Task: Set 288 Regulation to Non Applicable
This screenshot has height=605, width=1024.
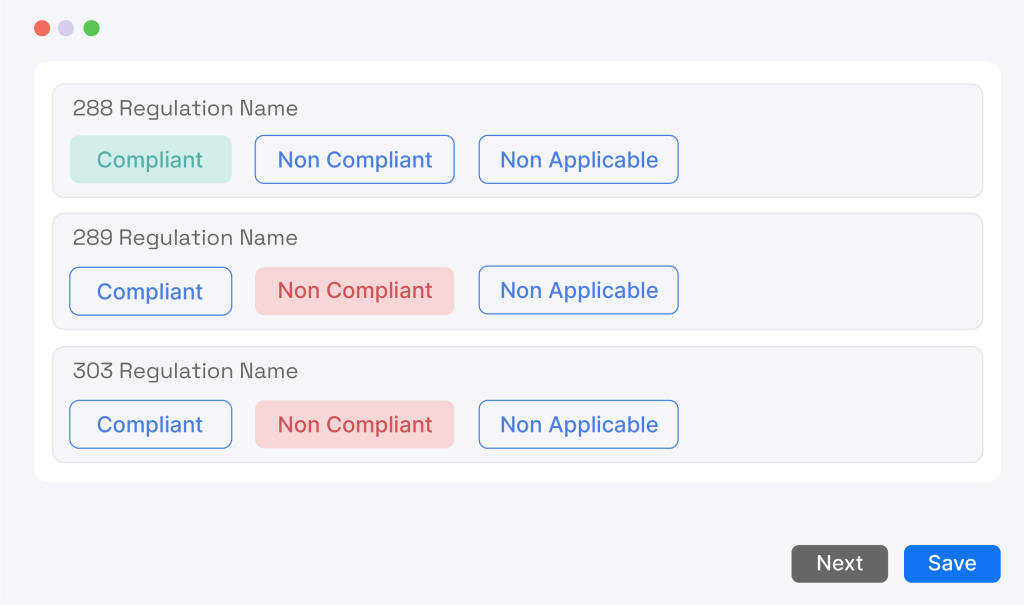Action: click(578, 160)
